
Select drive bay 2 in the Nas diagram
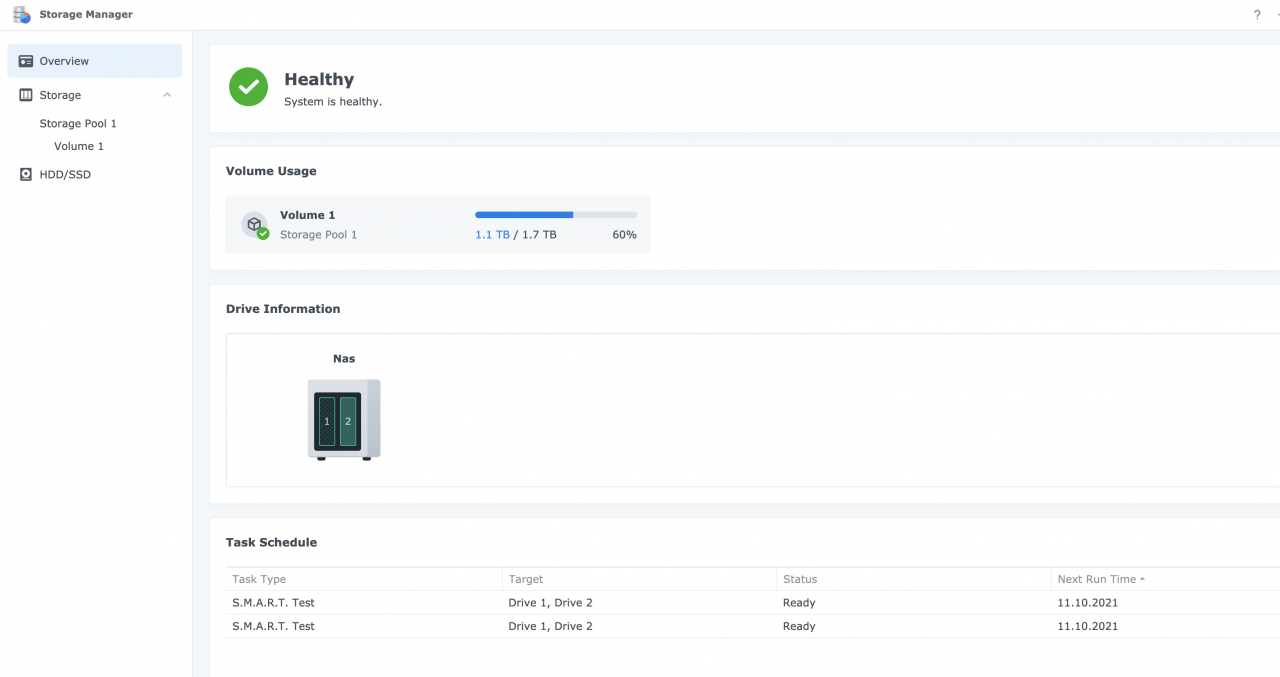(x=347, y=421)
